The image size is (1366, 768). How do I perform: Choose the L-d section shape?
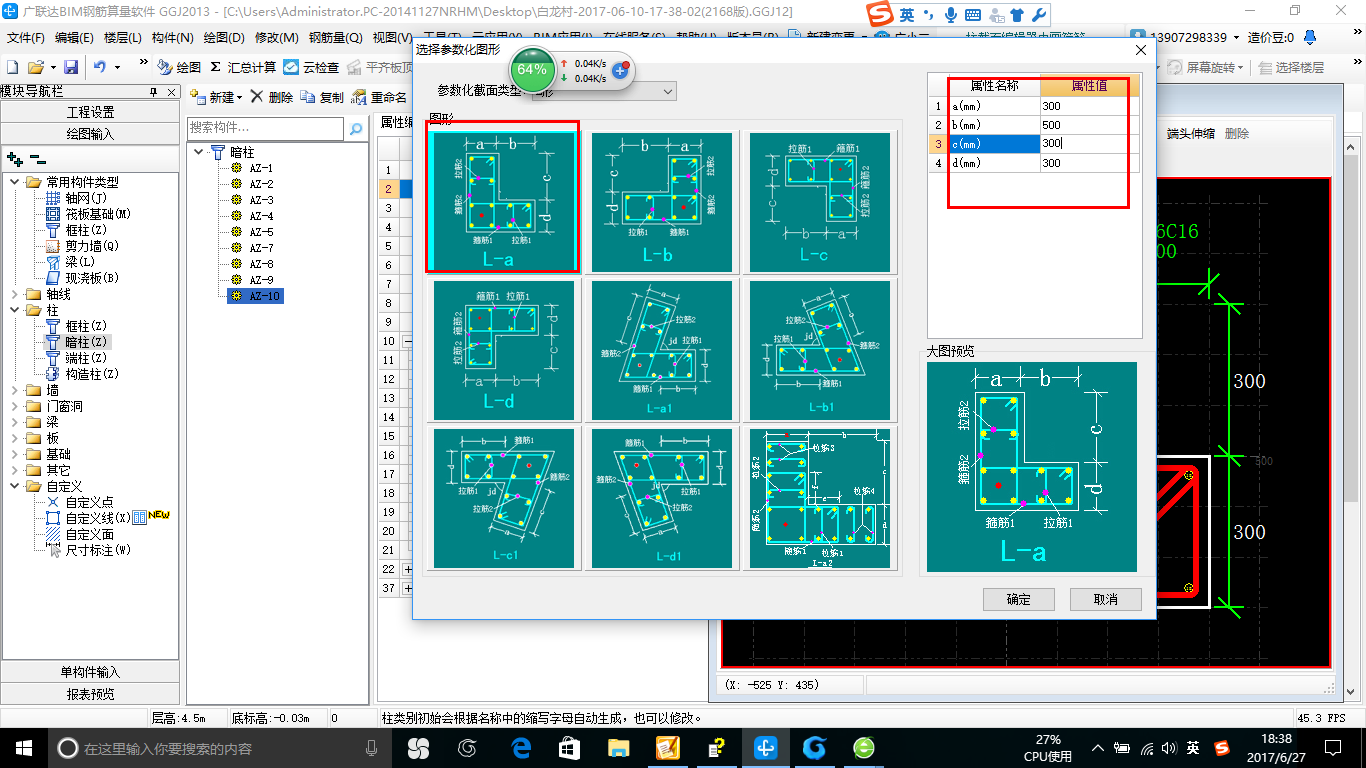pyautogui.click(x=503, y=350)
